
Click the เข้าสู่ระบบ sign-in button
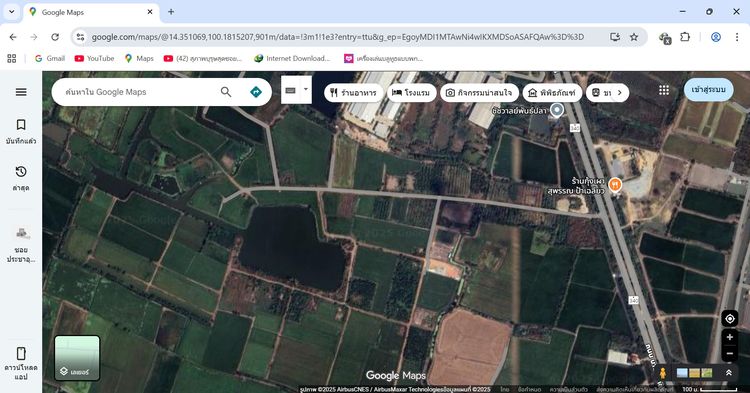coord(708,90)
